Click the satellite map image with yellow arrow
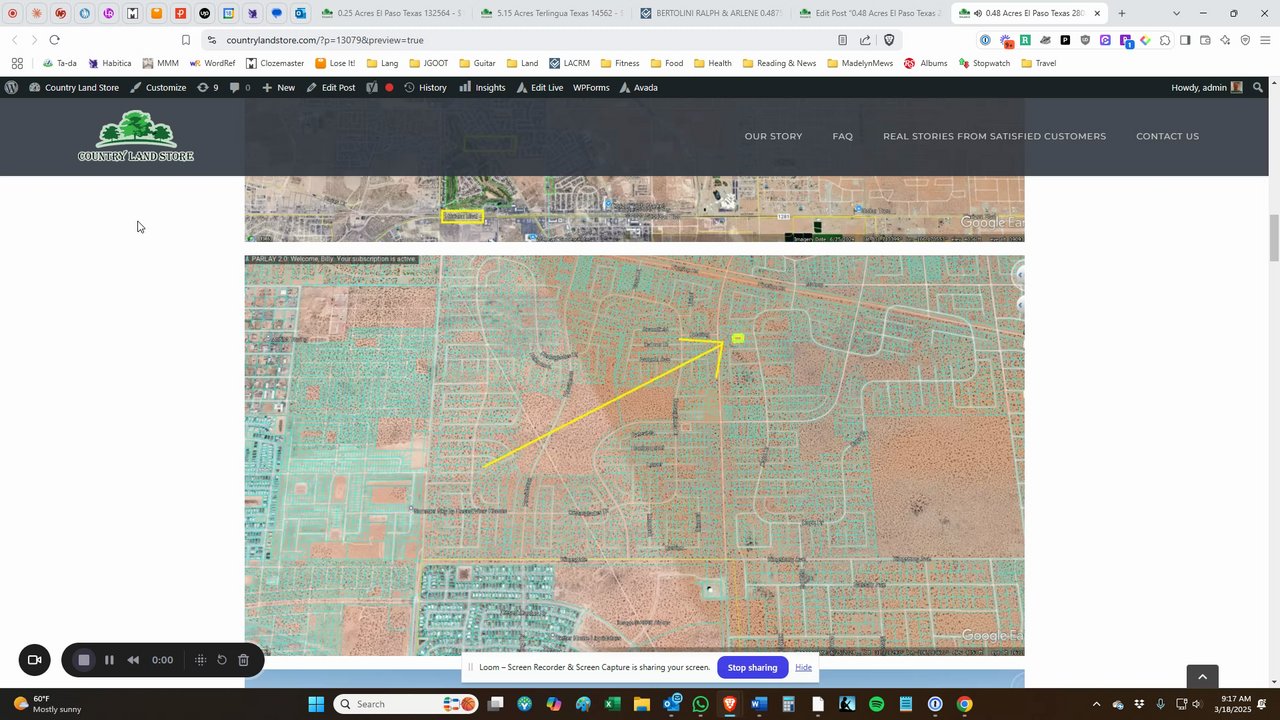 [x=634, y=456]
